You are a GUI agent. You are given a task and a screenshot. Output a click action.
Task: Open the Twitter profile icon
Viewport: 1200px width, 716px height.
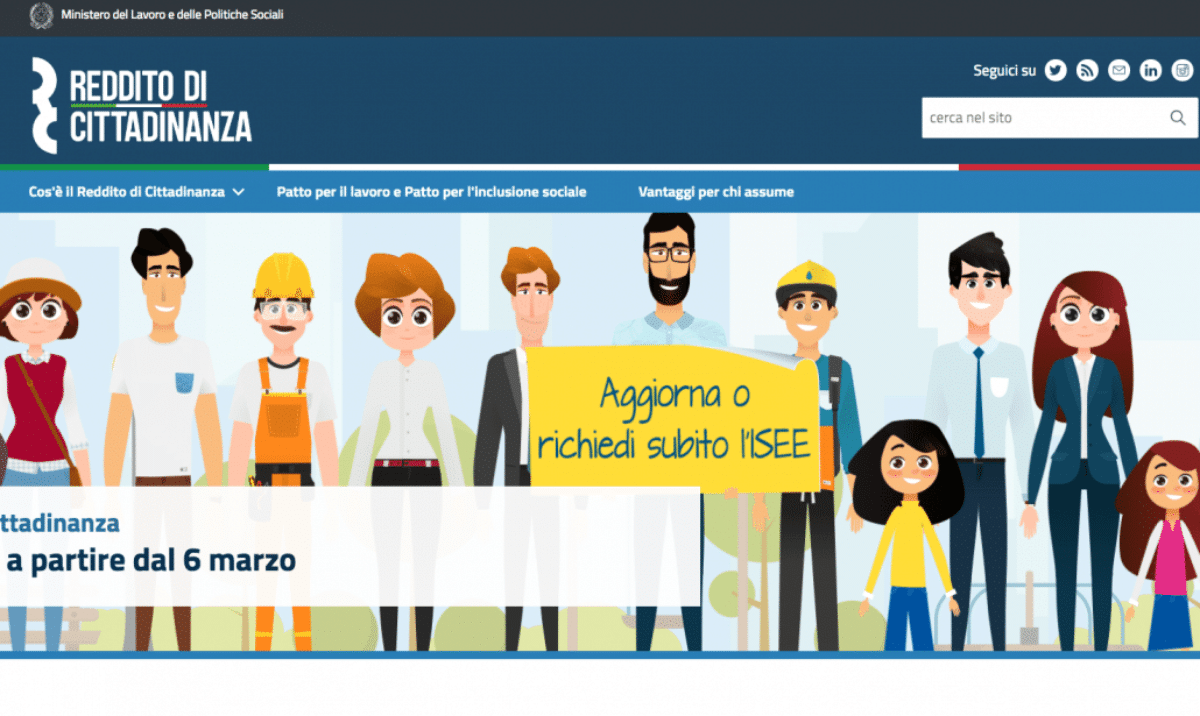pos(1056,70)
